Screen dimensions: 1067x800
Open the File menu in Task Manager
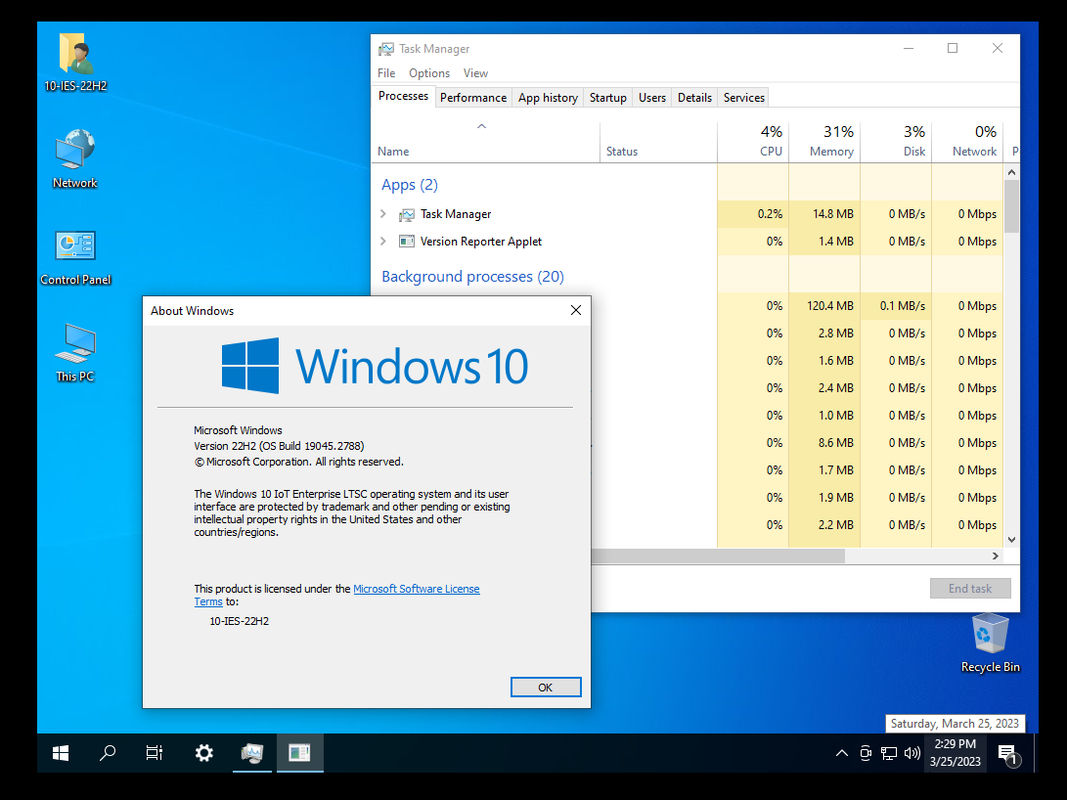(387, 73)
